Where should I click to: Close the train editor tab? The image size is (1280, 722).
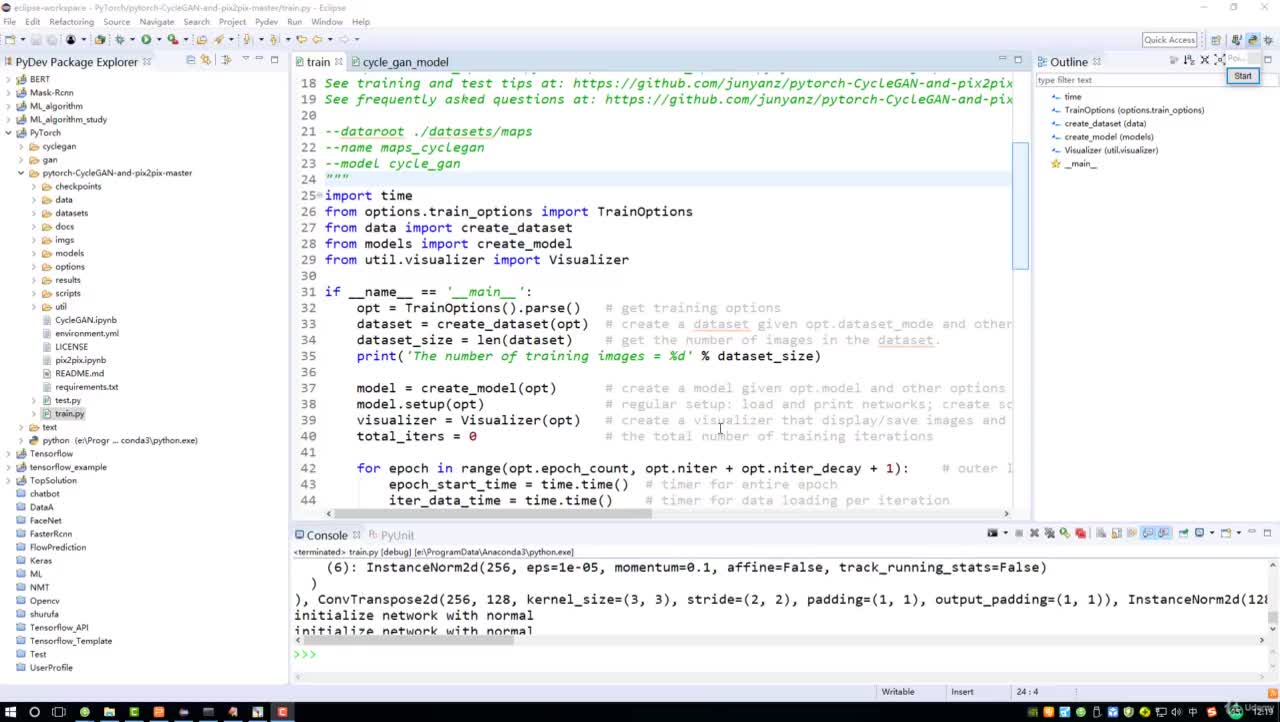click(x=339, y=62)
